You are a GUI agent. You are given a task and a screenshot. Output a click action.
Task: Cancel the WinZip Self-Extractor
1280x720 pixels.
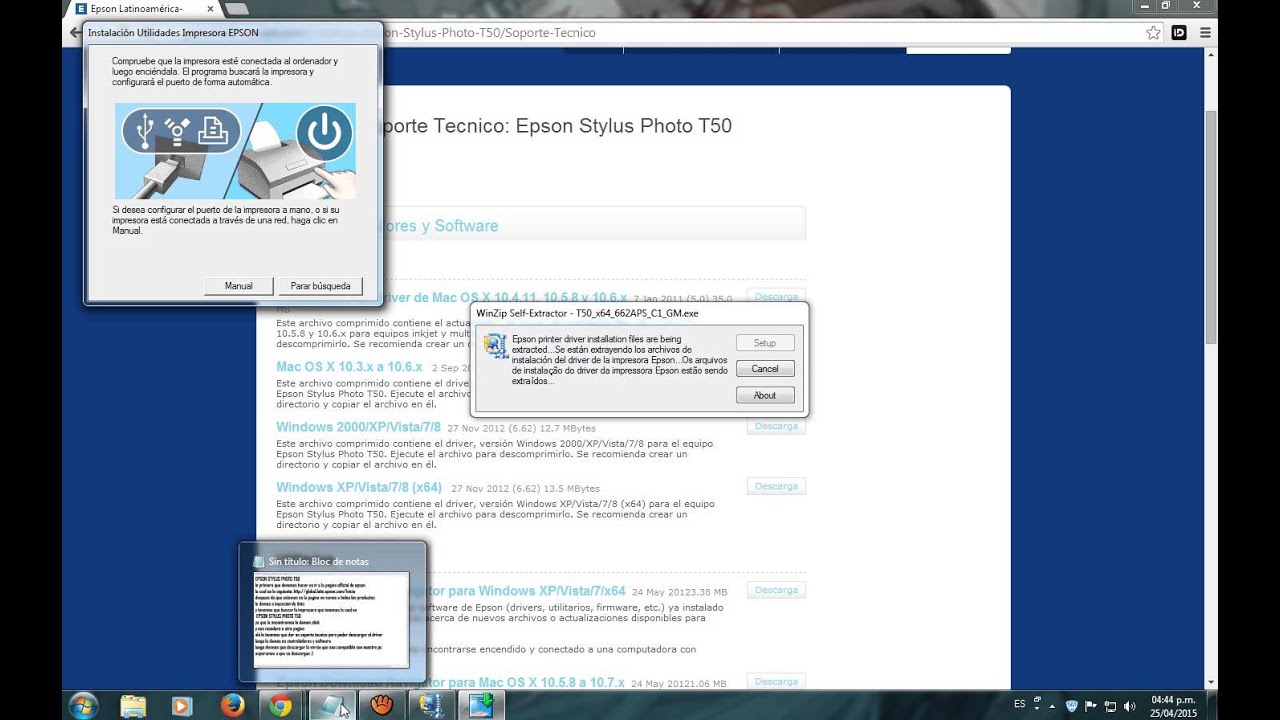[765, 369]
